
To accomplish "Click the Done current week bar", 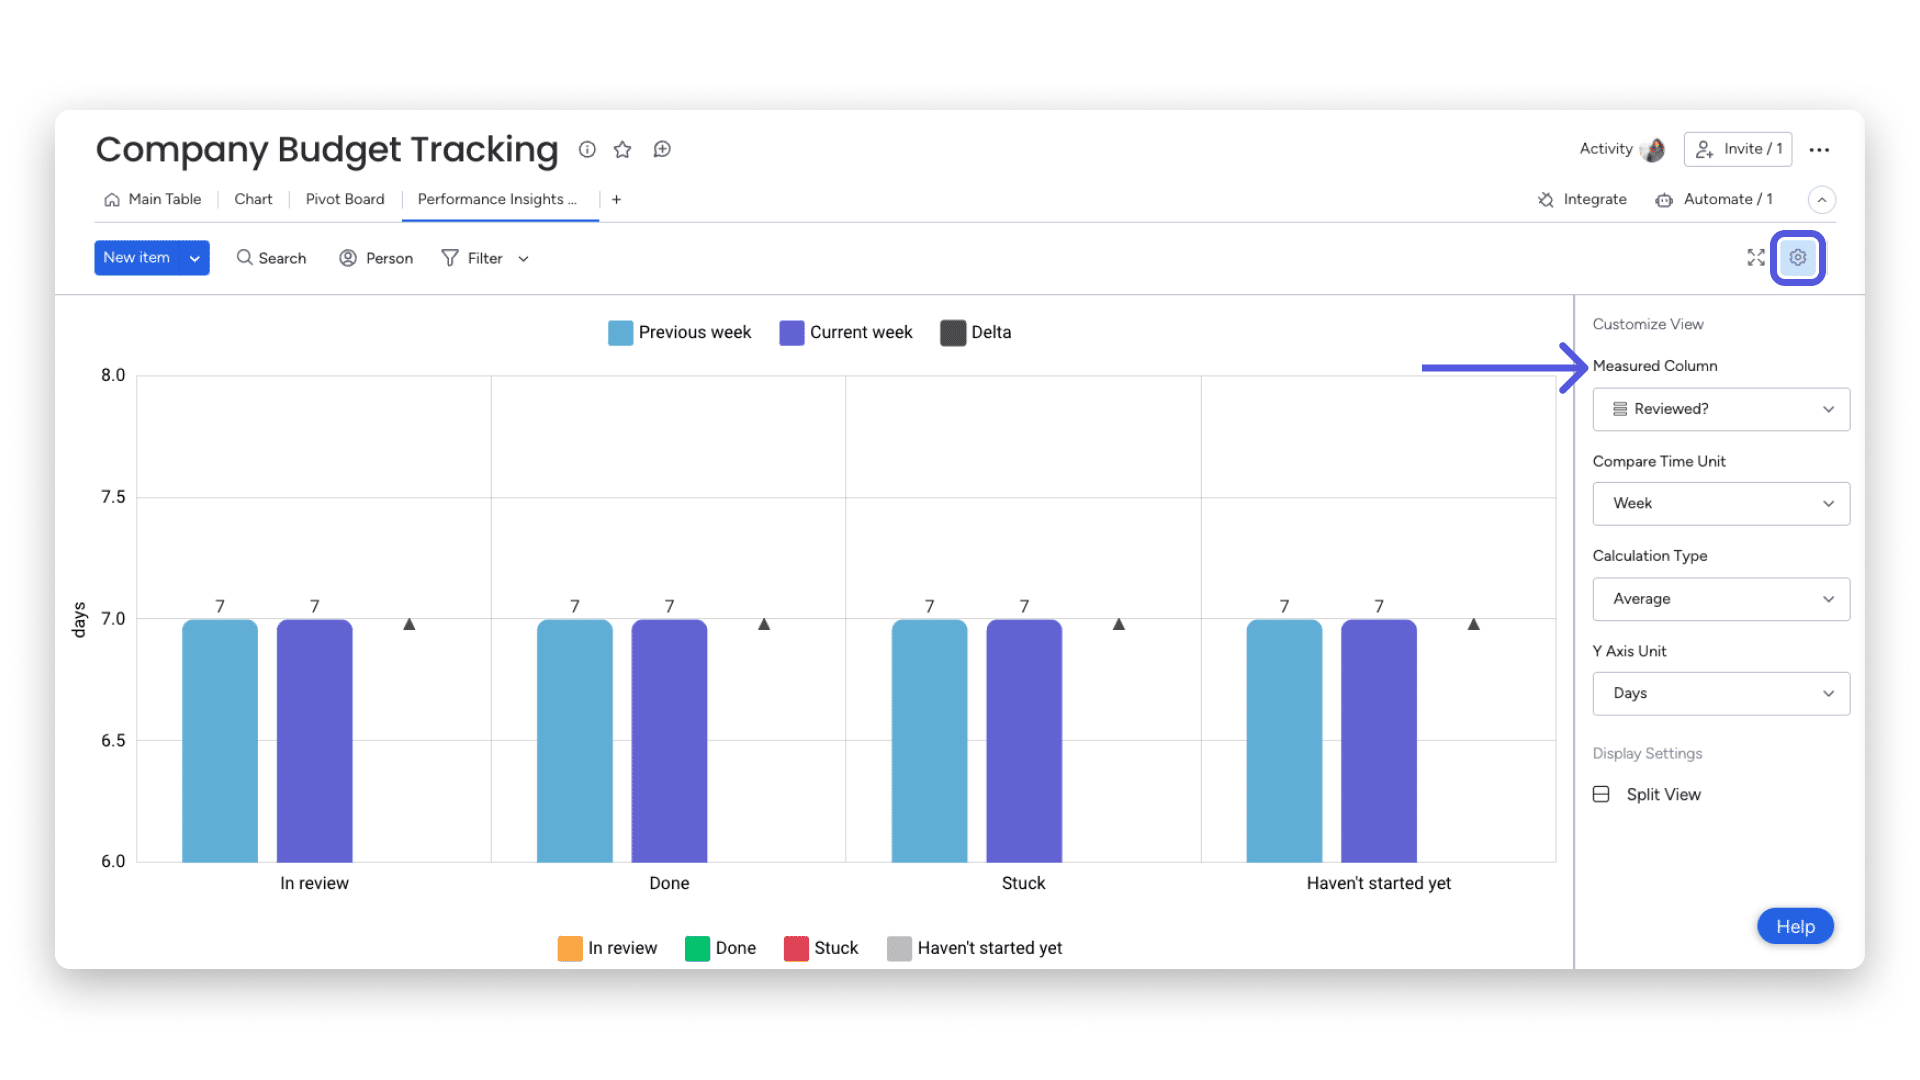I will (669, 741).
